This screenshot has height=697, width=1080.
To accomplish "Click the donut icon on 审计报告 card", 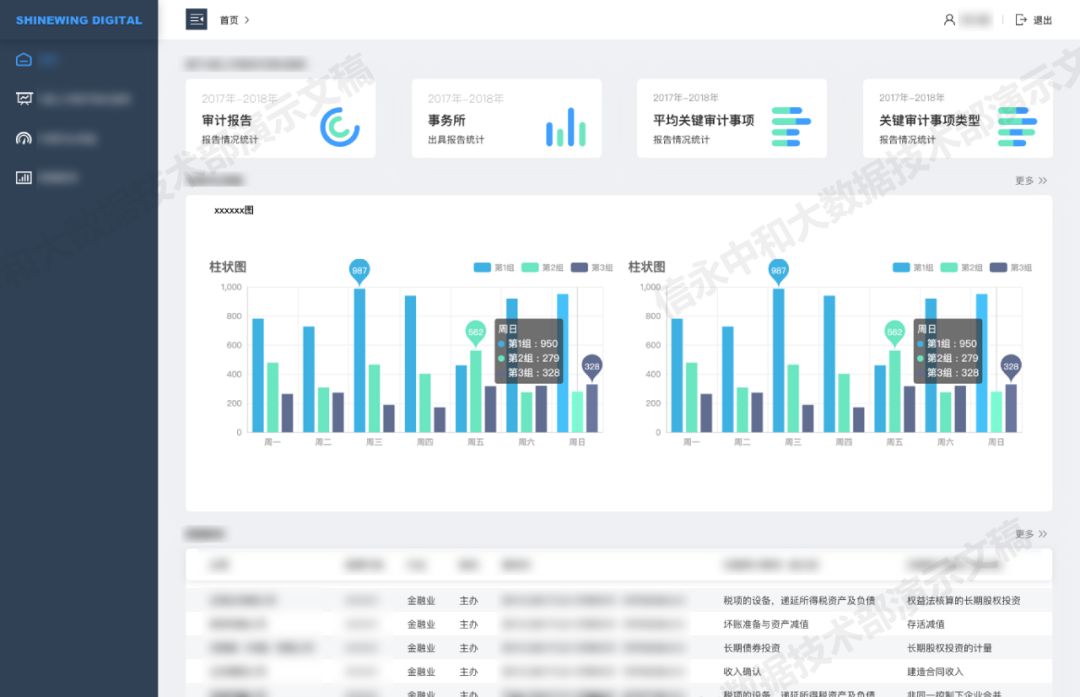I will 340,127.
